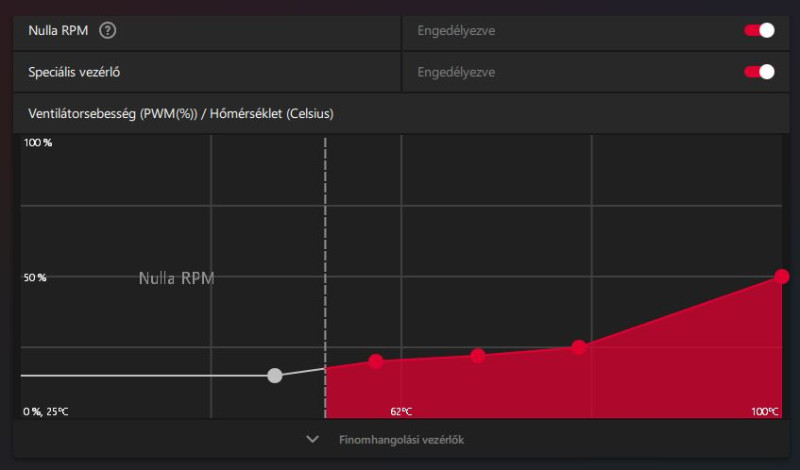Image resolution: width=800 pixels, height=470 pixels.
Task: Toggle the Nulla RPM switch off
Action: pyautogui.click(x=759, y=31)
